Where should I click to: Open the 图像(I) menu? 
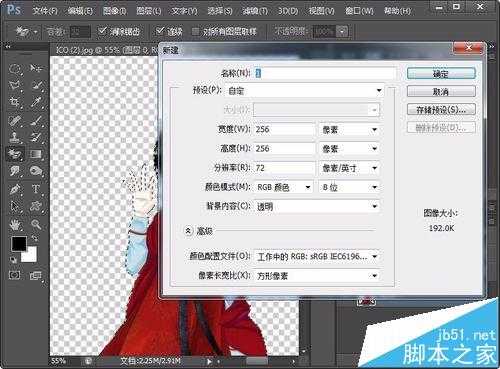[x=114, y=11]
